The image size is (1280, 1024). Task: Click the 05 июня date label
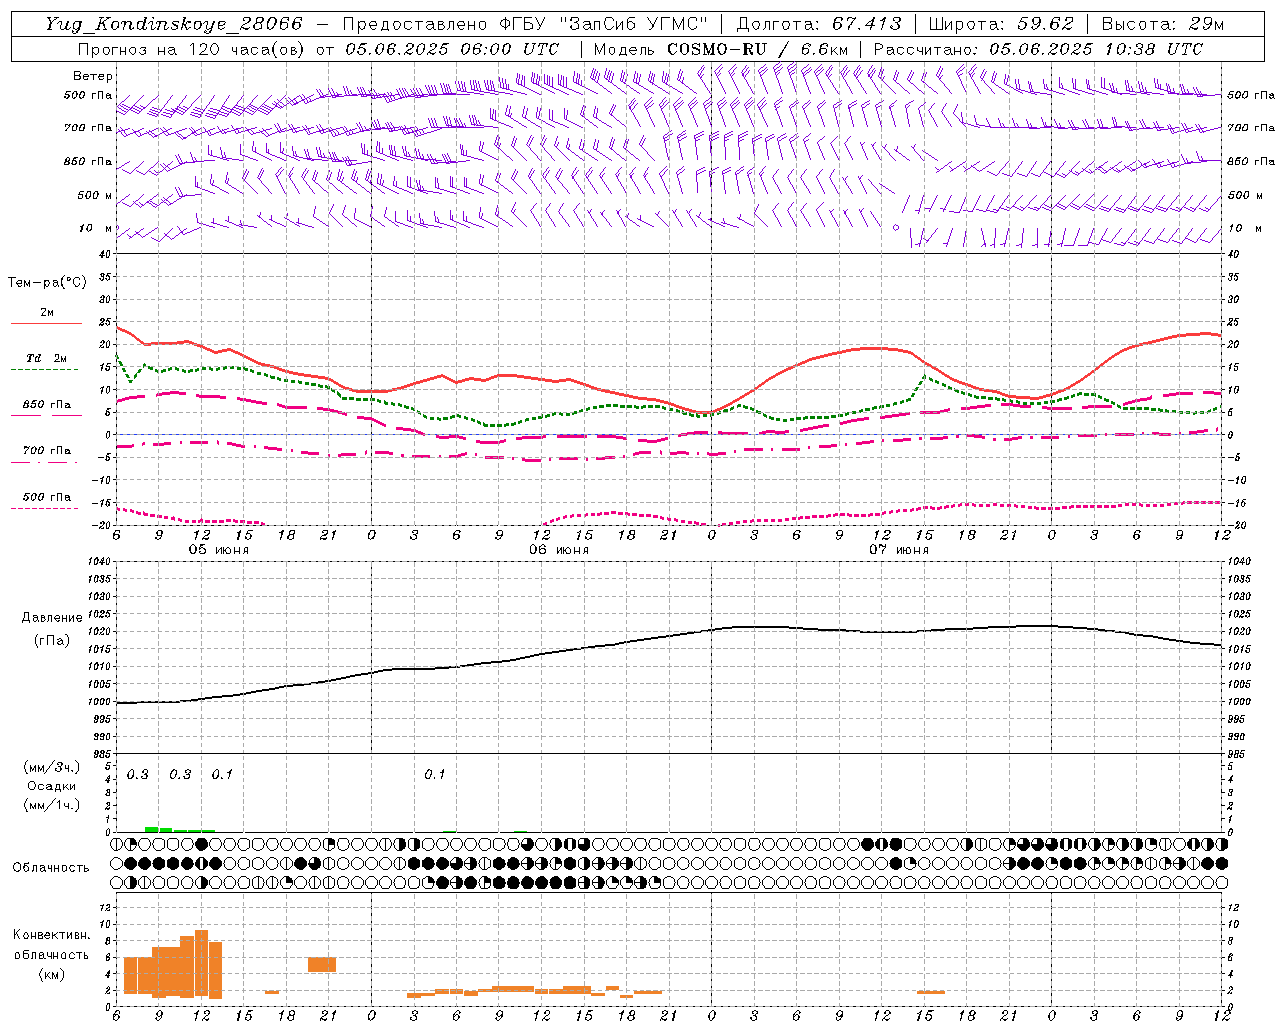tap(219, 550)
